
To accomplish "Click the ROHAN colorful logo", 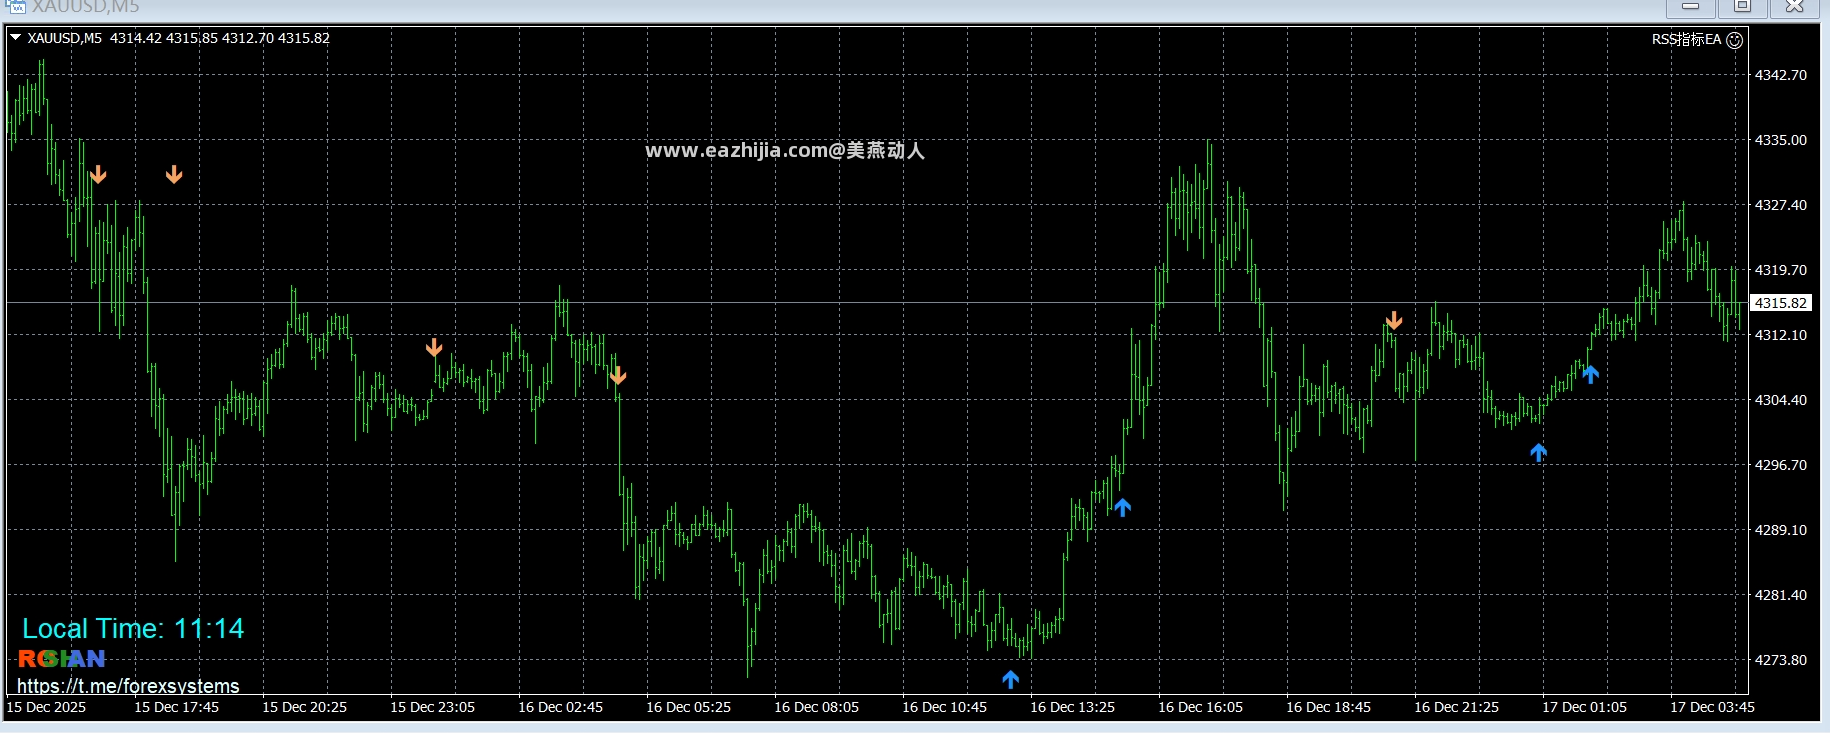I will pos(62,659).
